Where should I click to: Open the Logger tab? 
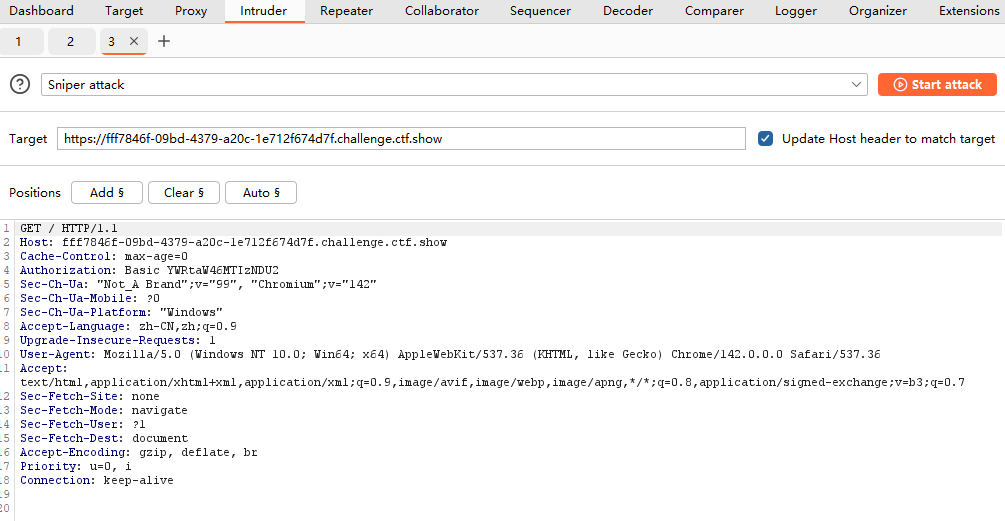click(796, 11)
